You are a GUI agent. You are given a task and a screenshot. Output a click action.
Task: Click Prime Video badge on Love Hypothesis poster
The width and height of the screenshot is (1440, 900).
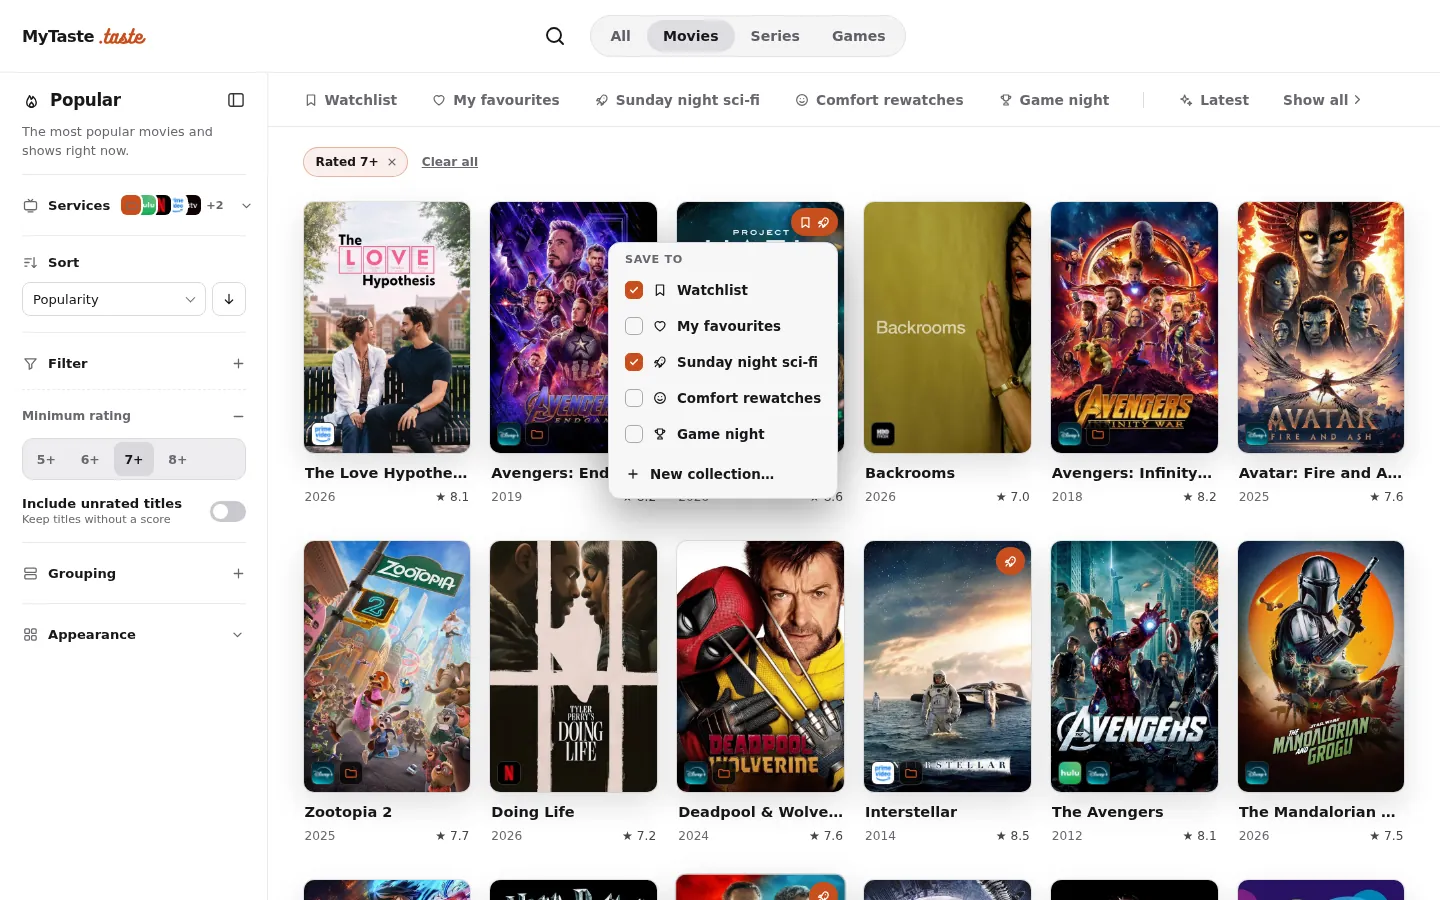click(x=323, y=434)
